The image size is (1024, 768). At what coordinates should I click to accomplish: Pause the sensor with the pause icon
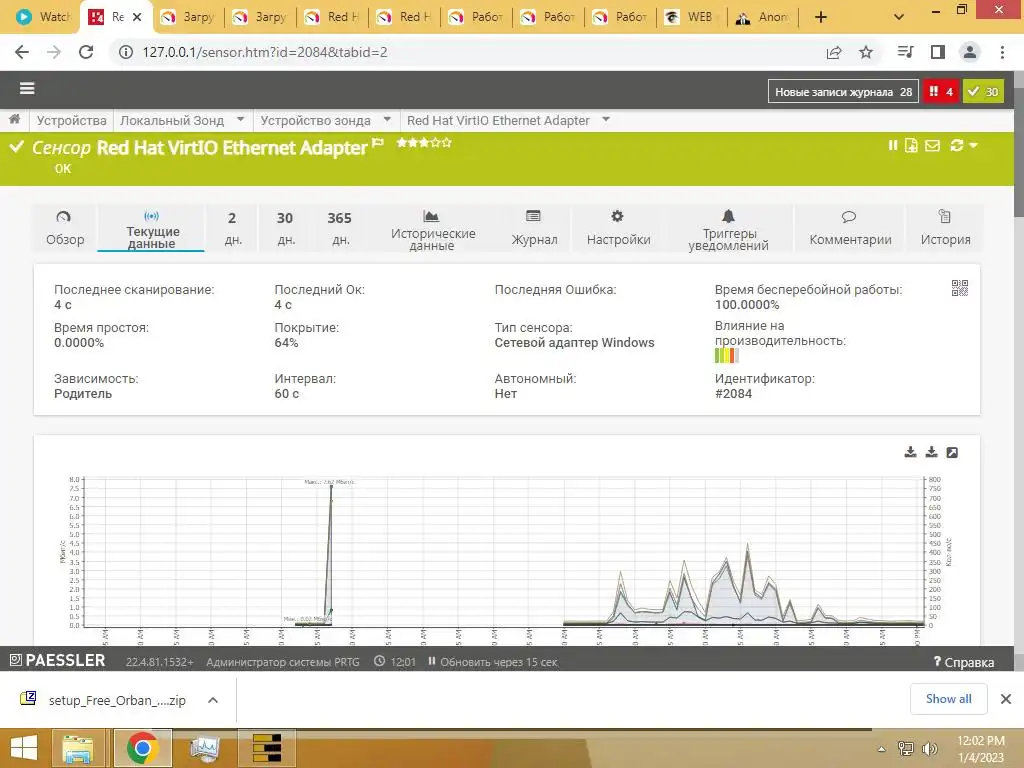click(x=893, y=145)
